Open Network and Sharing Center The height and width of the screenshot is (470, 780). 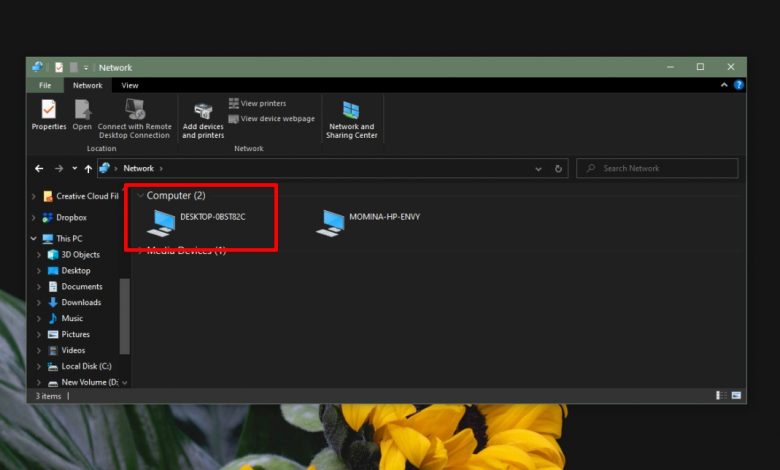pyautogui.click(x=352, y=119)
